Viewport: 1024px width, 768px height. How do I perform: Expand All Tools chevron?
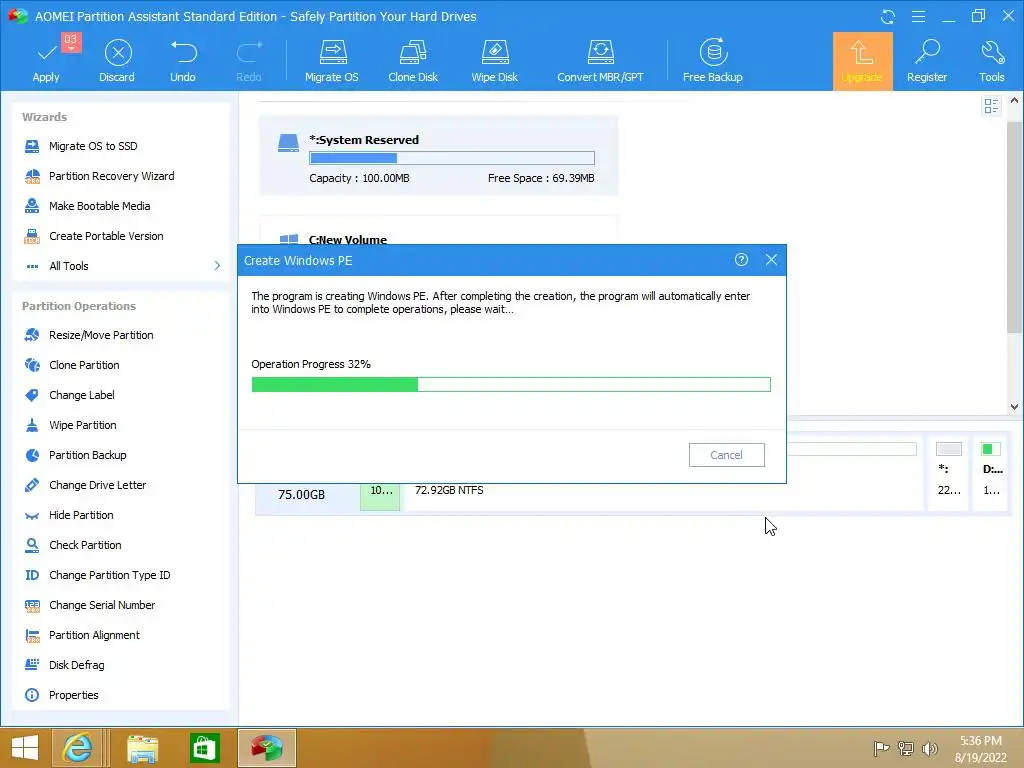coord(217,266)
